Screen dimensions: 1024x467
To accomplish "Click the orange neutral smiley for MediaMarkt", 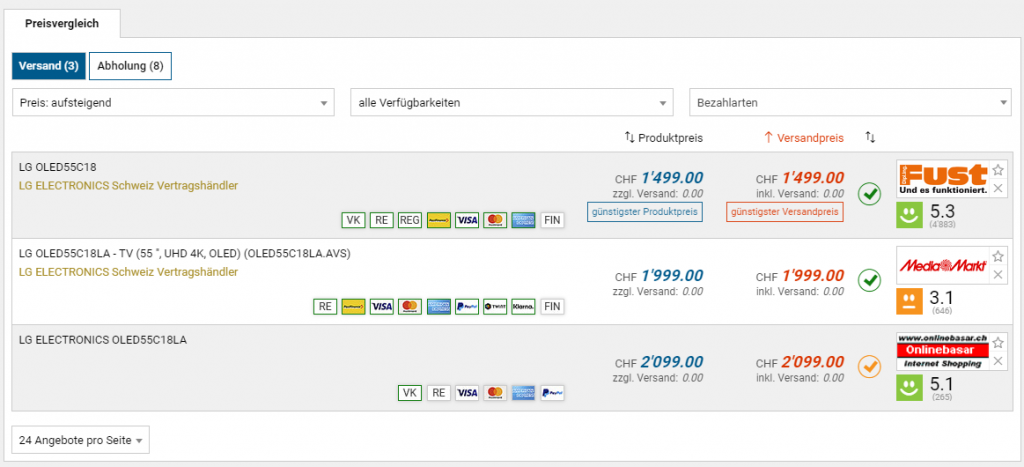I will tap(909, 302).
